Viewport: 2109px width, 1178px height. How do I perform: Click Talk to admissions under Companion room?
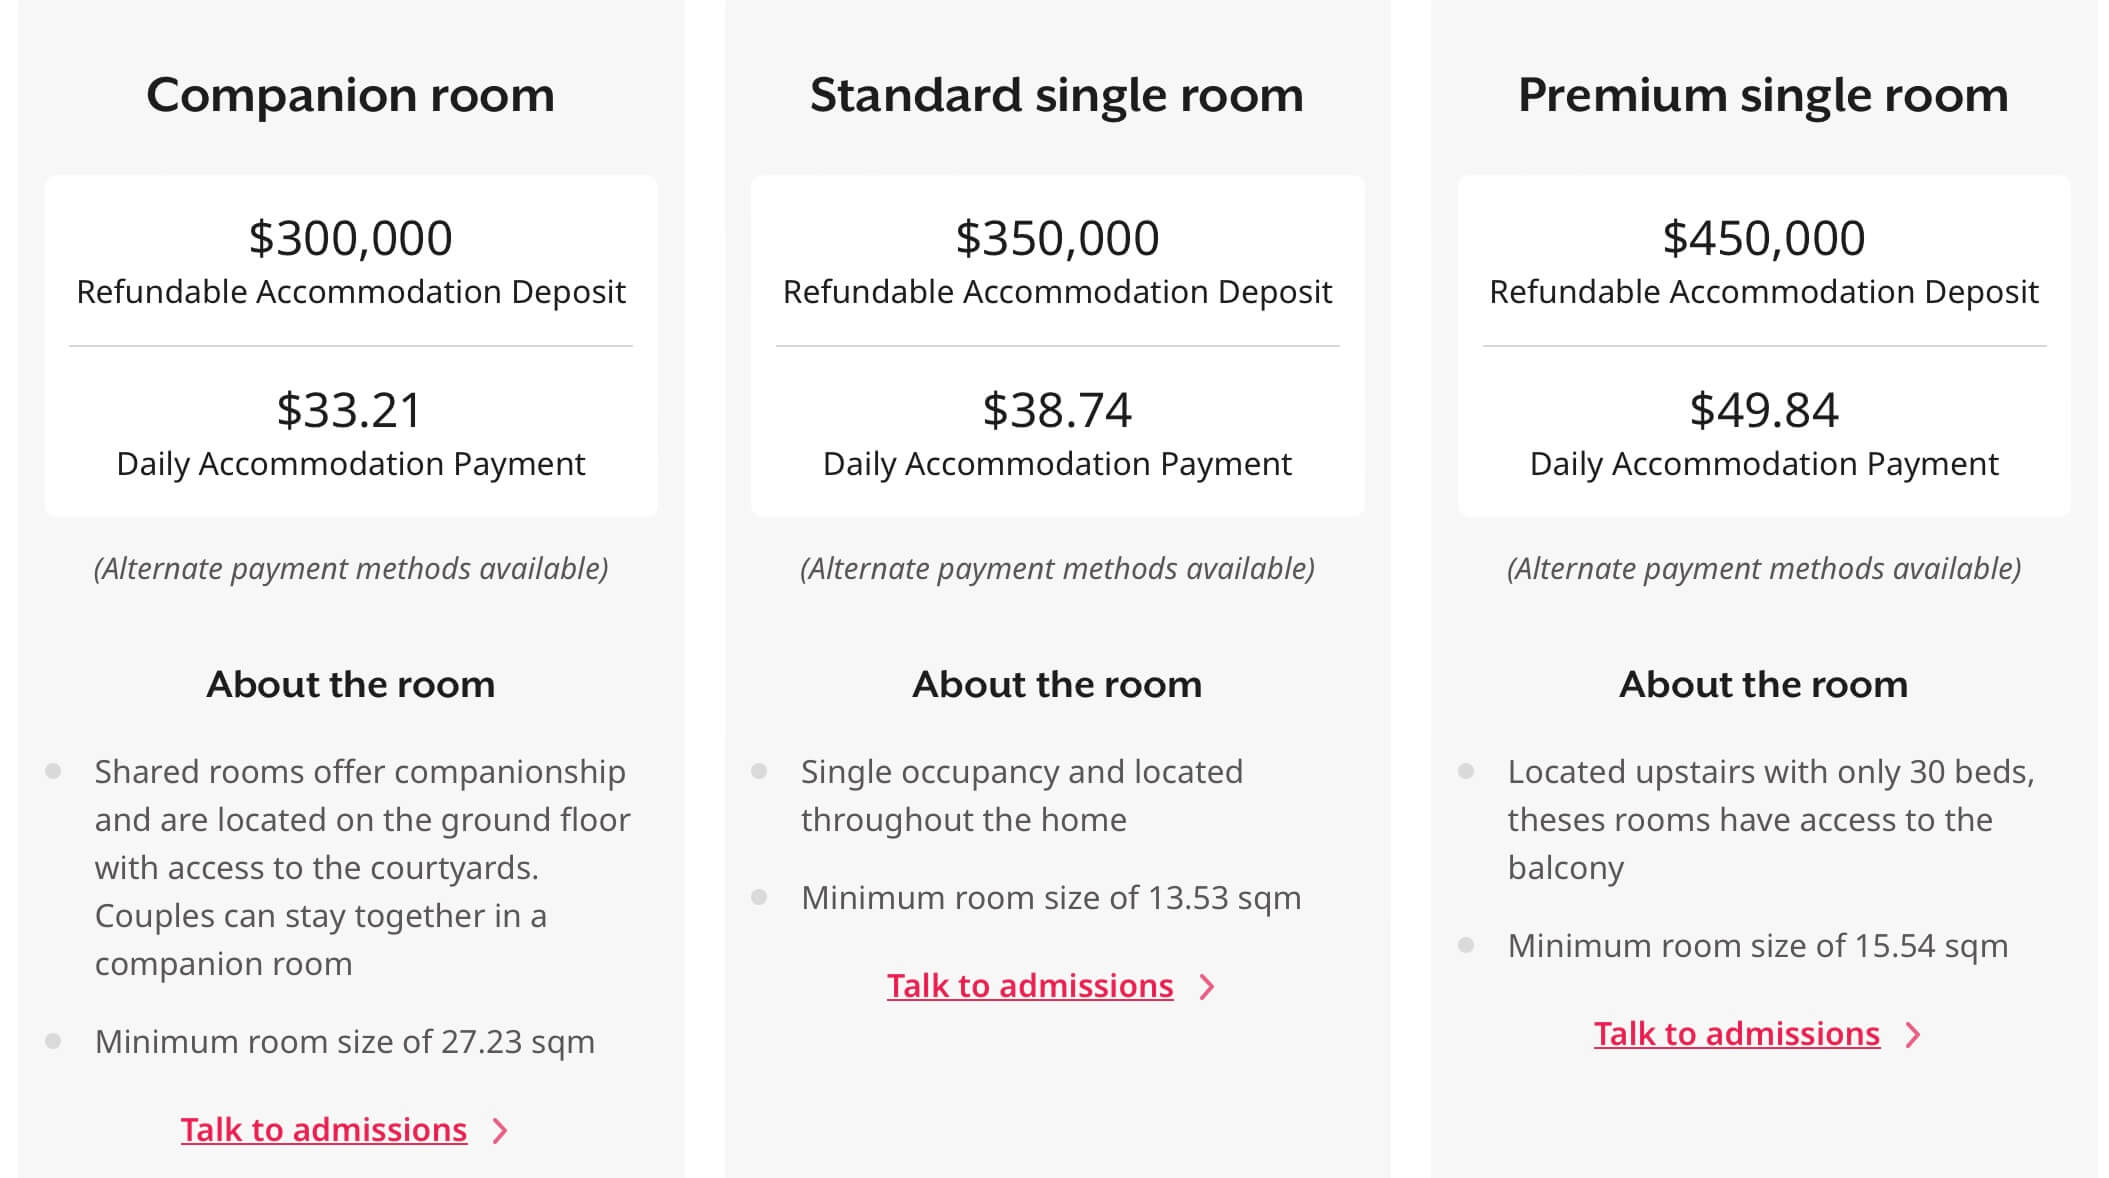[324, 1129]
